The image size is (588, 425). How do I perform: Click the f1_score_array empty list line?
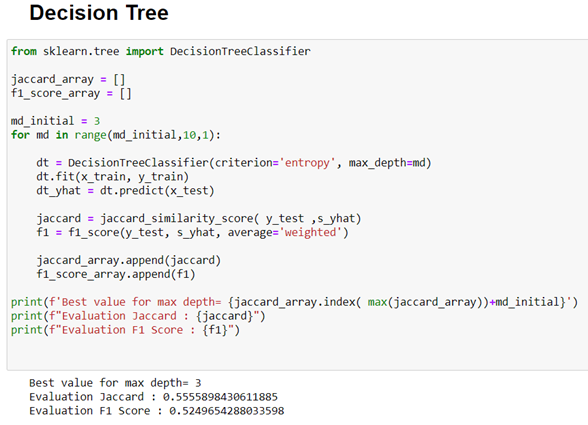71,93
